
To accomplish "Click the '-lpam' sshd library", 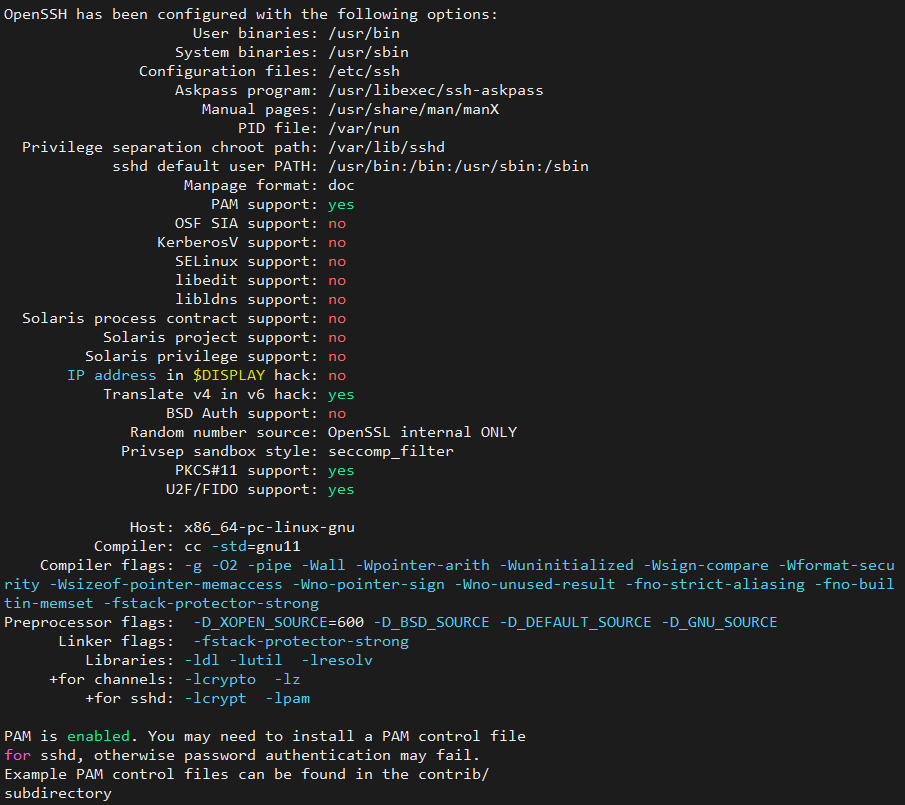I will (x=287, y=699).
